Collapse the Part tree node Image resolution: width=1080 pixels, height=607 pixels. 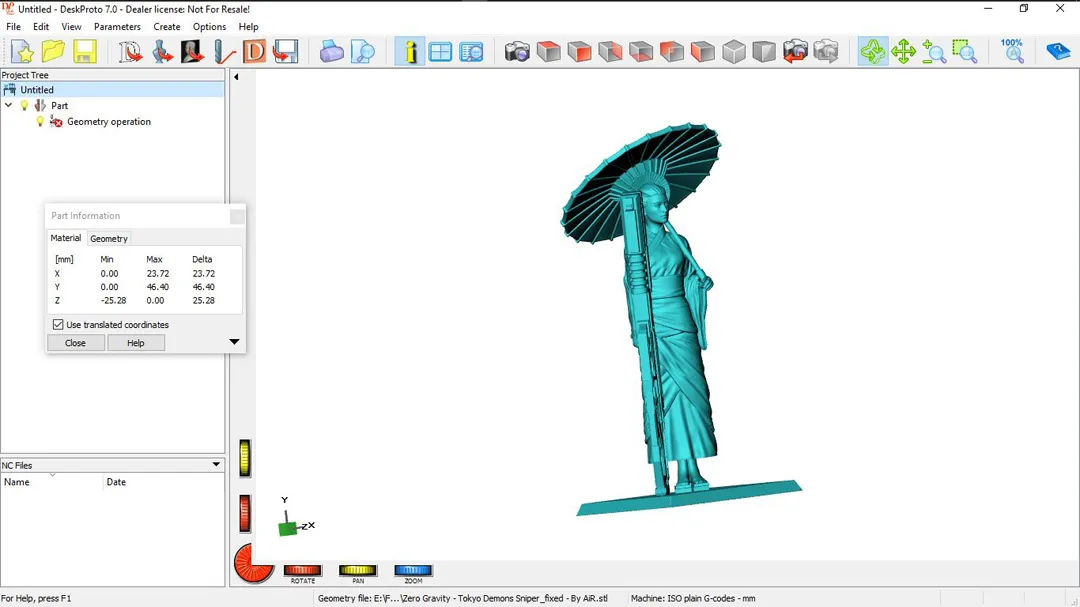pos(8,105)
